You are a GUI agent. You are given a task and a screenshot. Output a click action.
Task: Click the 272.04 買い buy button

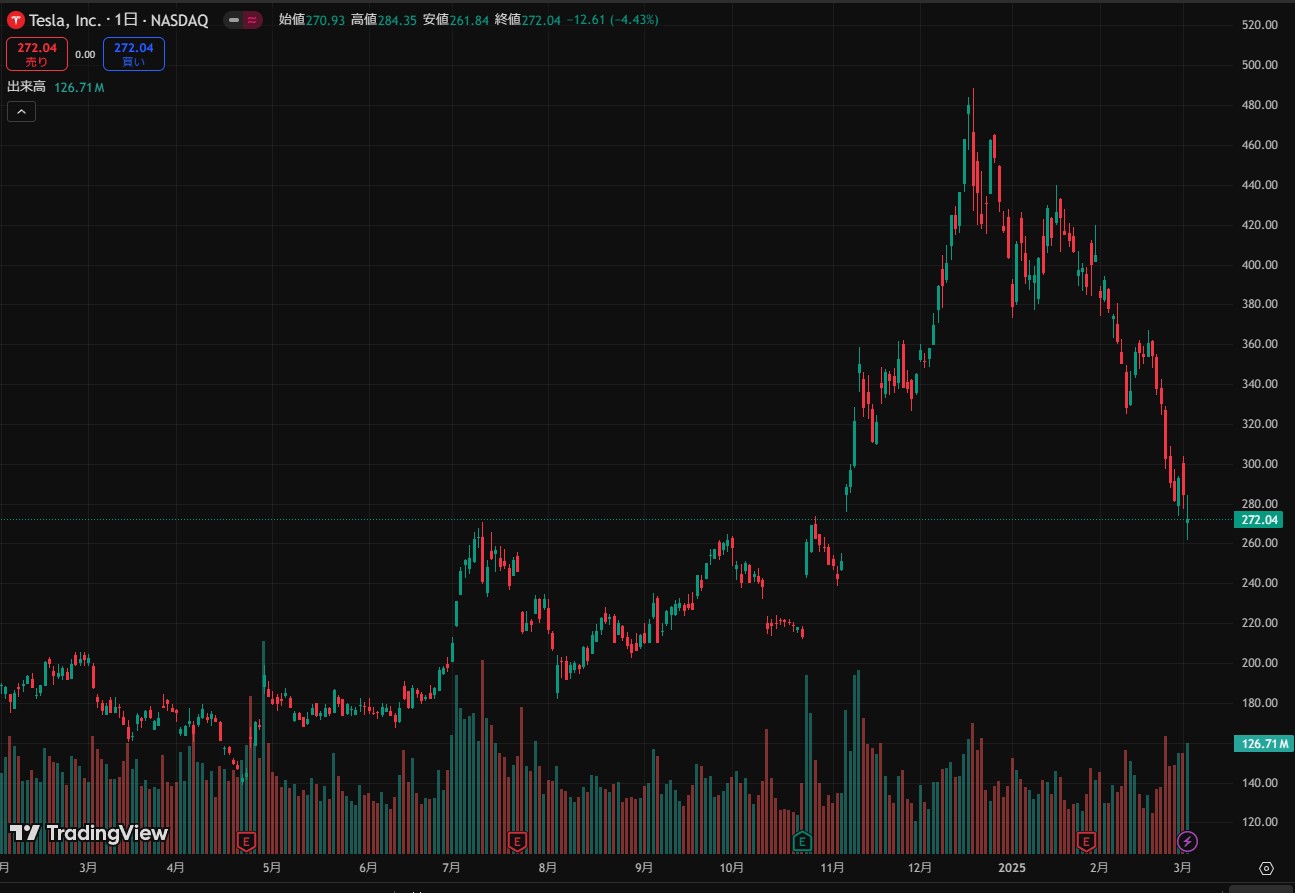coord(133,54)
